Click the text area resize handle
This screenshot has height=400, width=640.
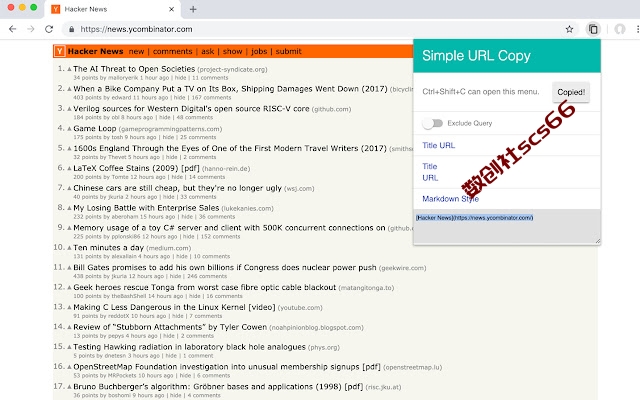[598, 241]
